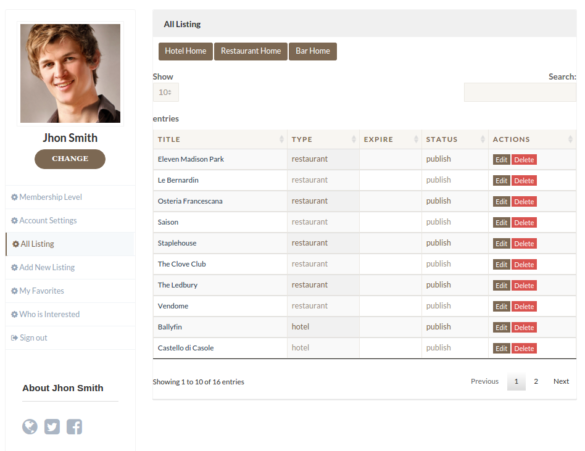Screen dimensions: 585x451
Task: Click the Hotel Home button
Action: coord(185,51)
